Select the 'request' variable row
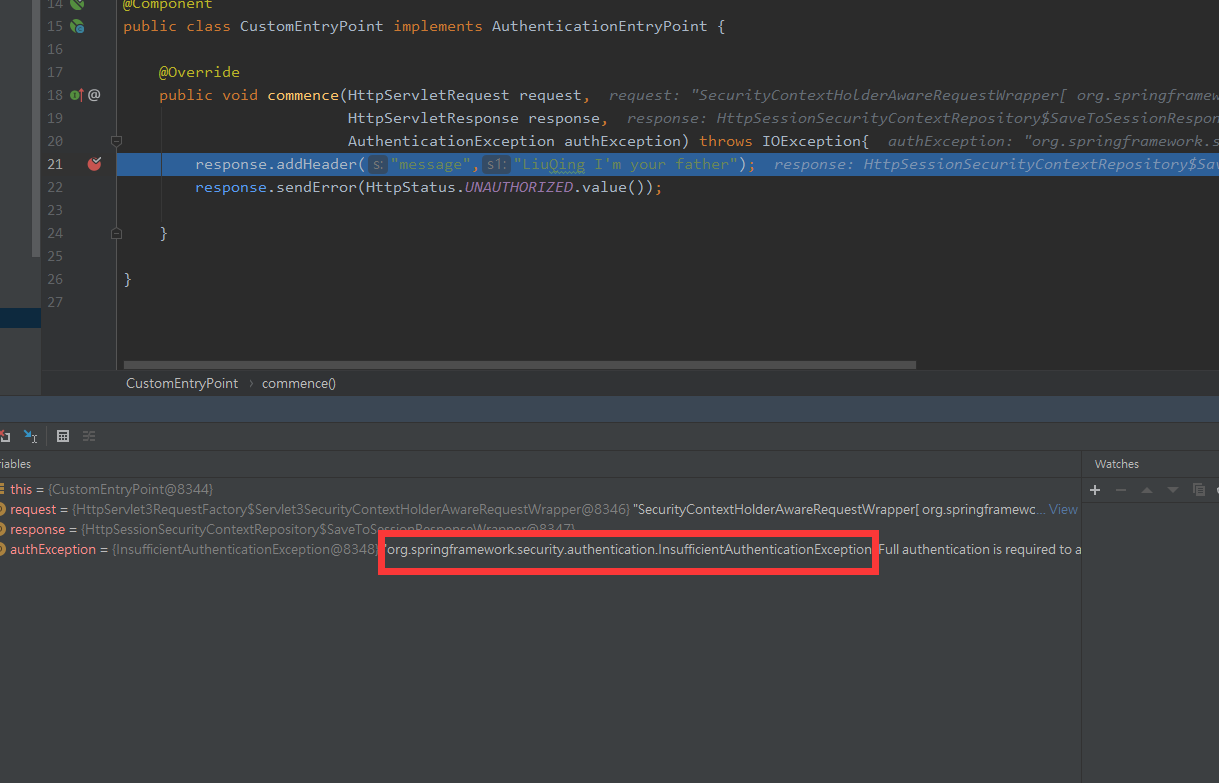 [x=540, y=510]
